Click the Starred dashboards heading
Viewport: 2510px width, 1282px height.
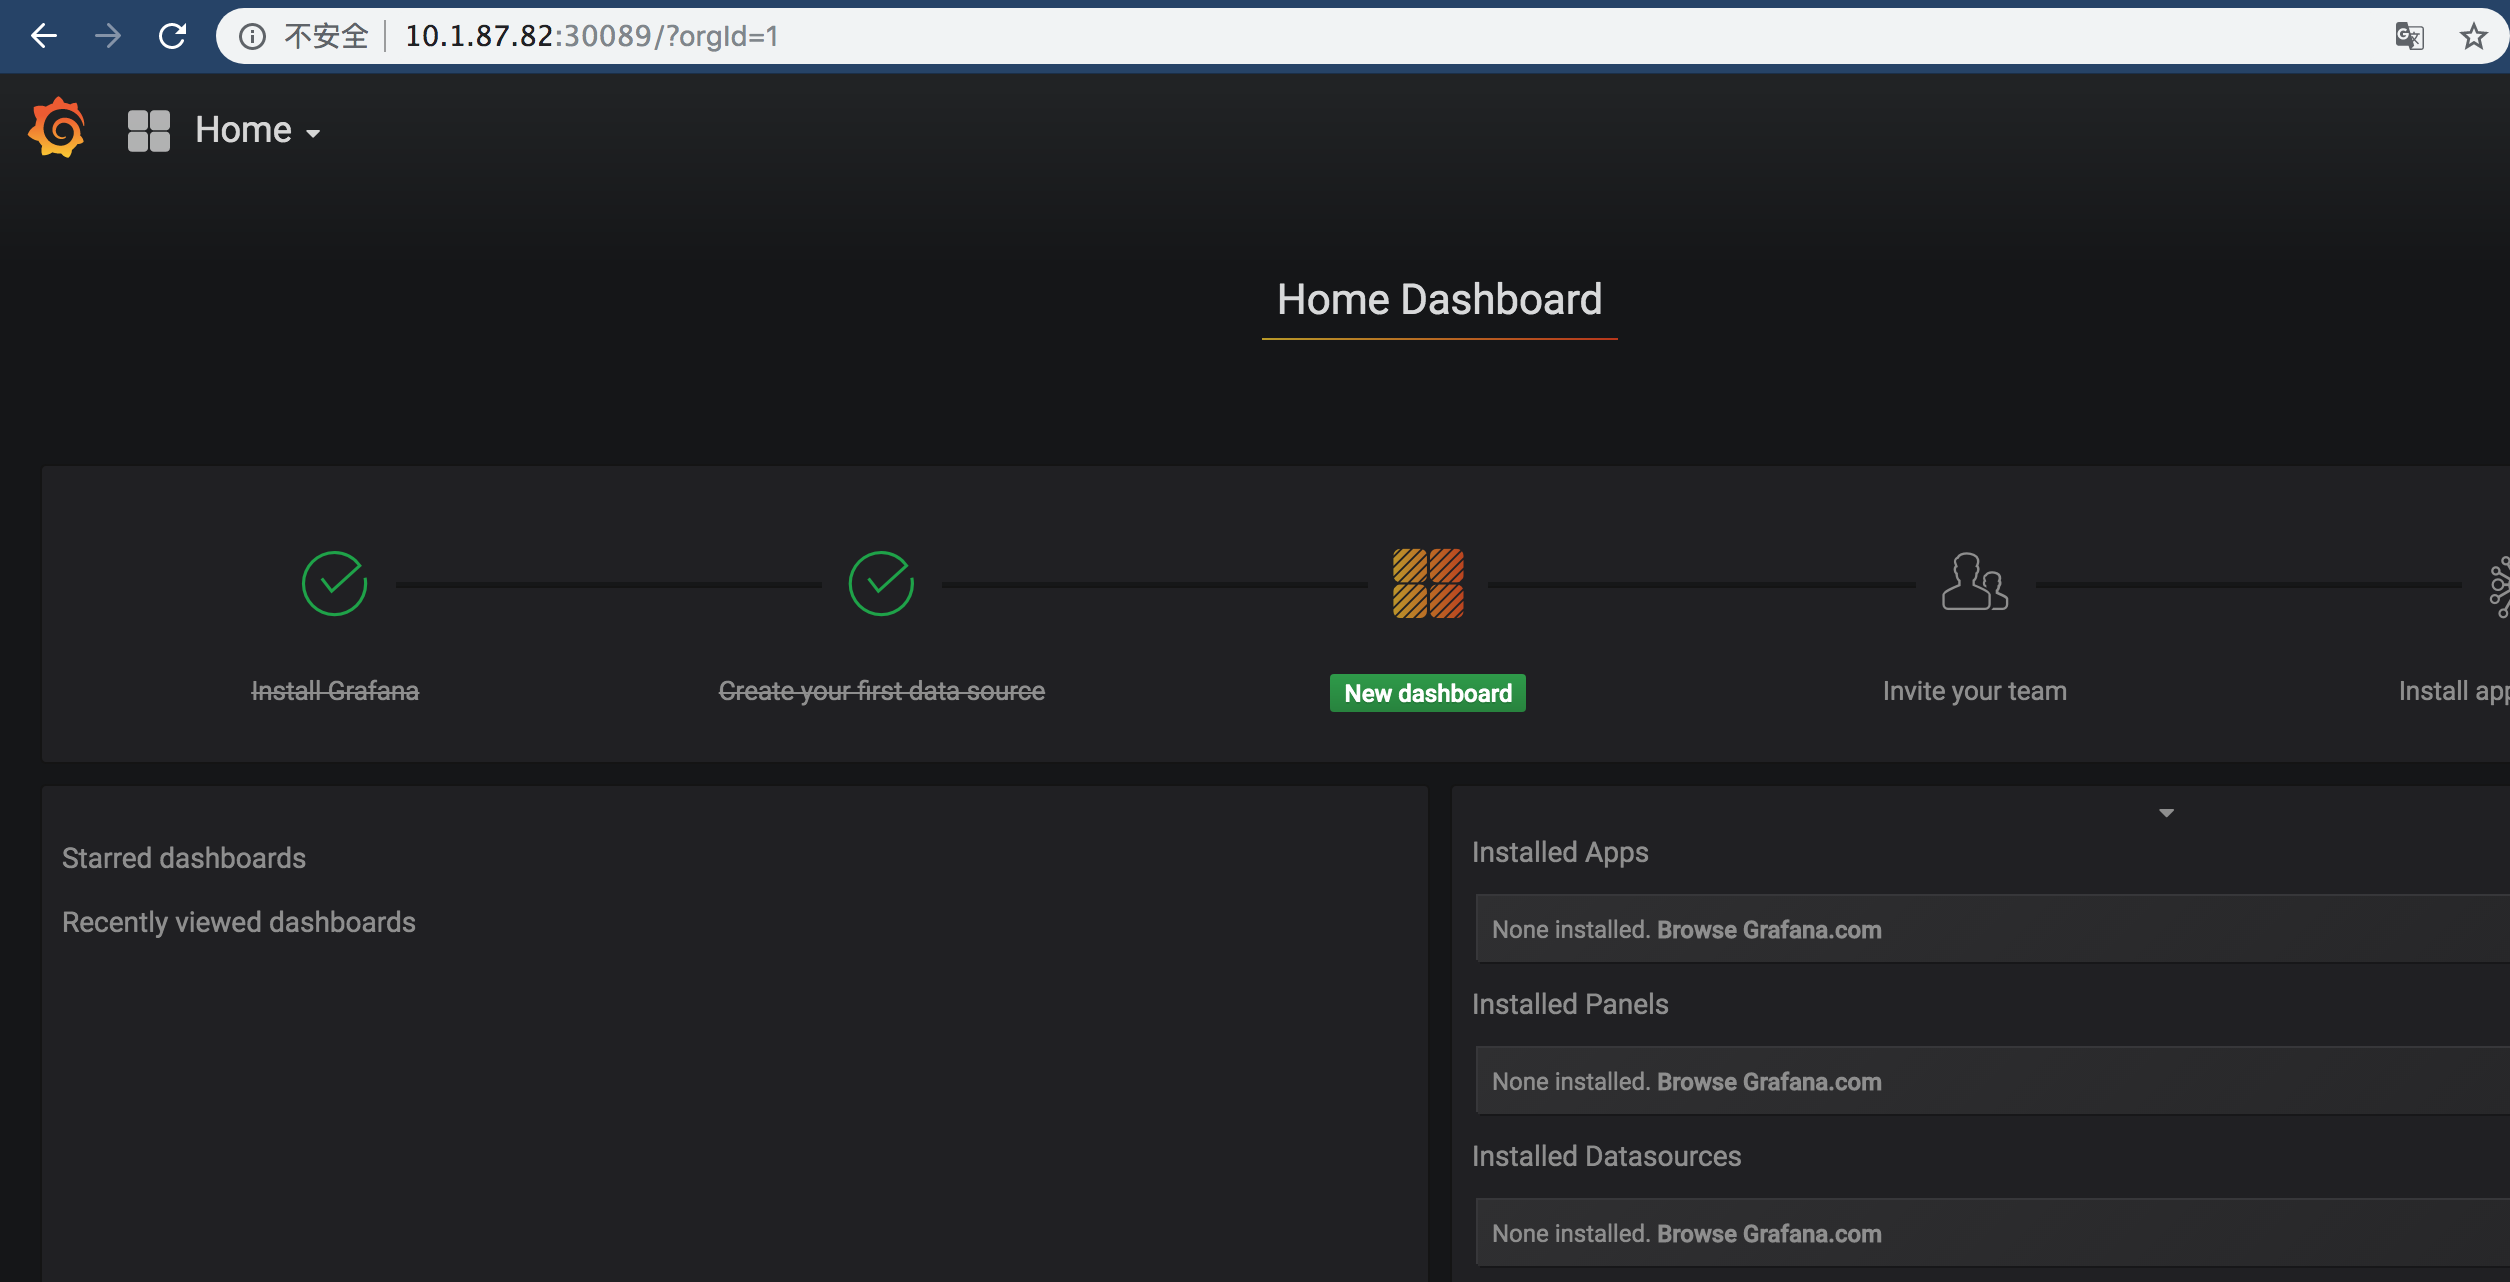(x=184, y=858)
